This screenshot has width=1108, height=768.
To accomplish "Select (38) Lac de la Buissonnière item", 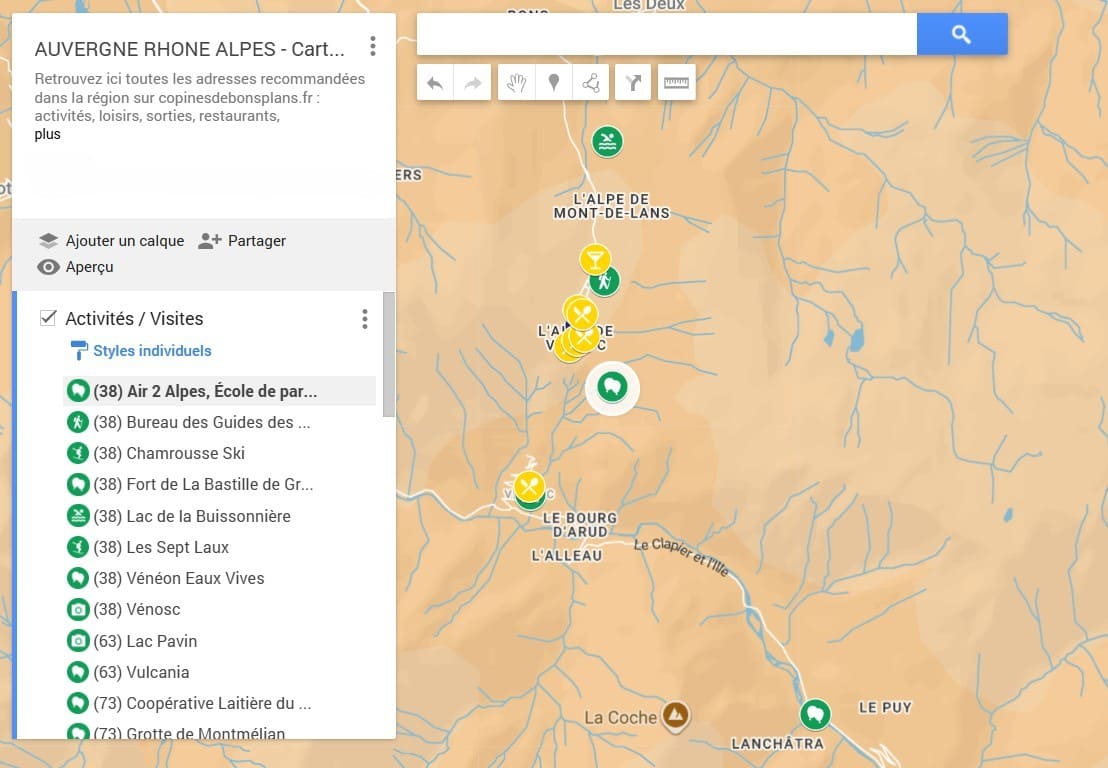I will tap(220, 516).
